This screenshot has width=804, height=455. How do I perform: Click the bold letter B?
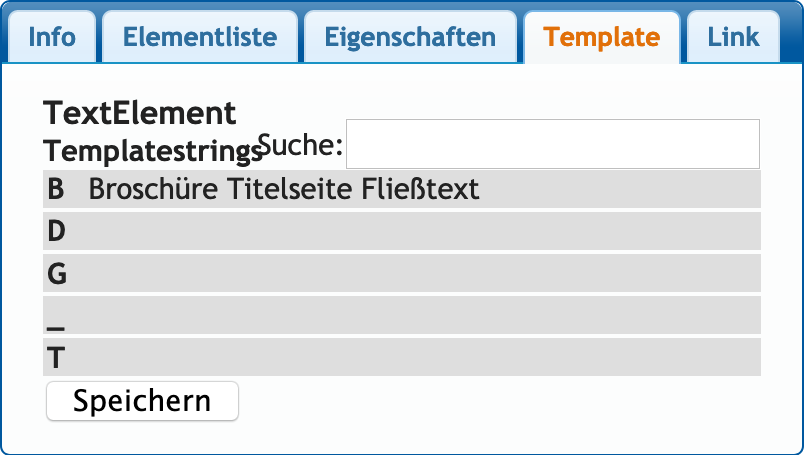click(56, 189)
